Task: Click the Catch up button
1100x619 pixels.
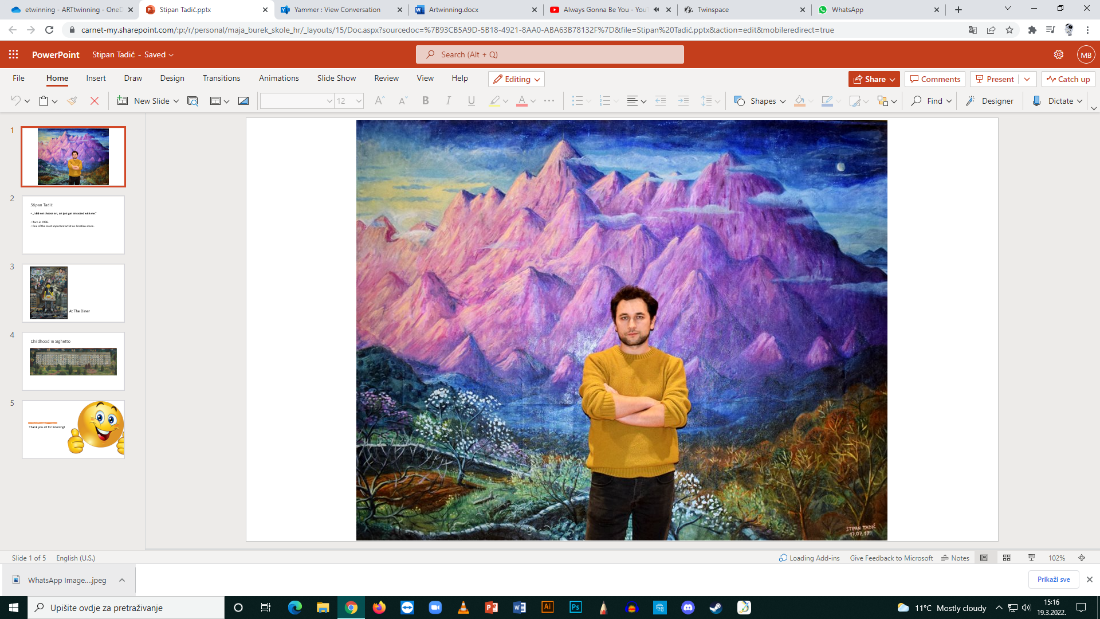Action: tap(1068, 79)
